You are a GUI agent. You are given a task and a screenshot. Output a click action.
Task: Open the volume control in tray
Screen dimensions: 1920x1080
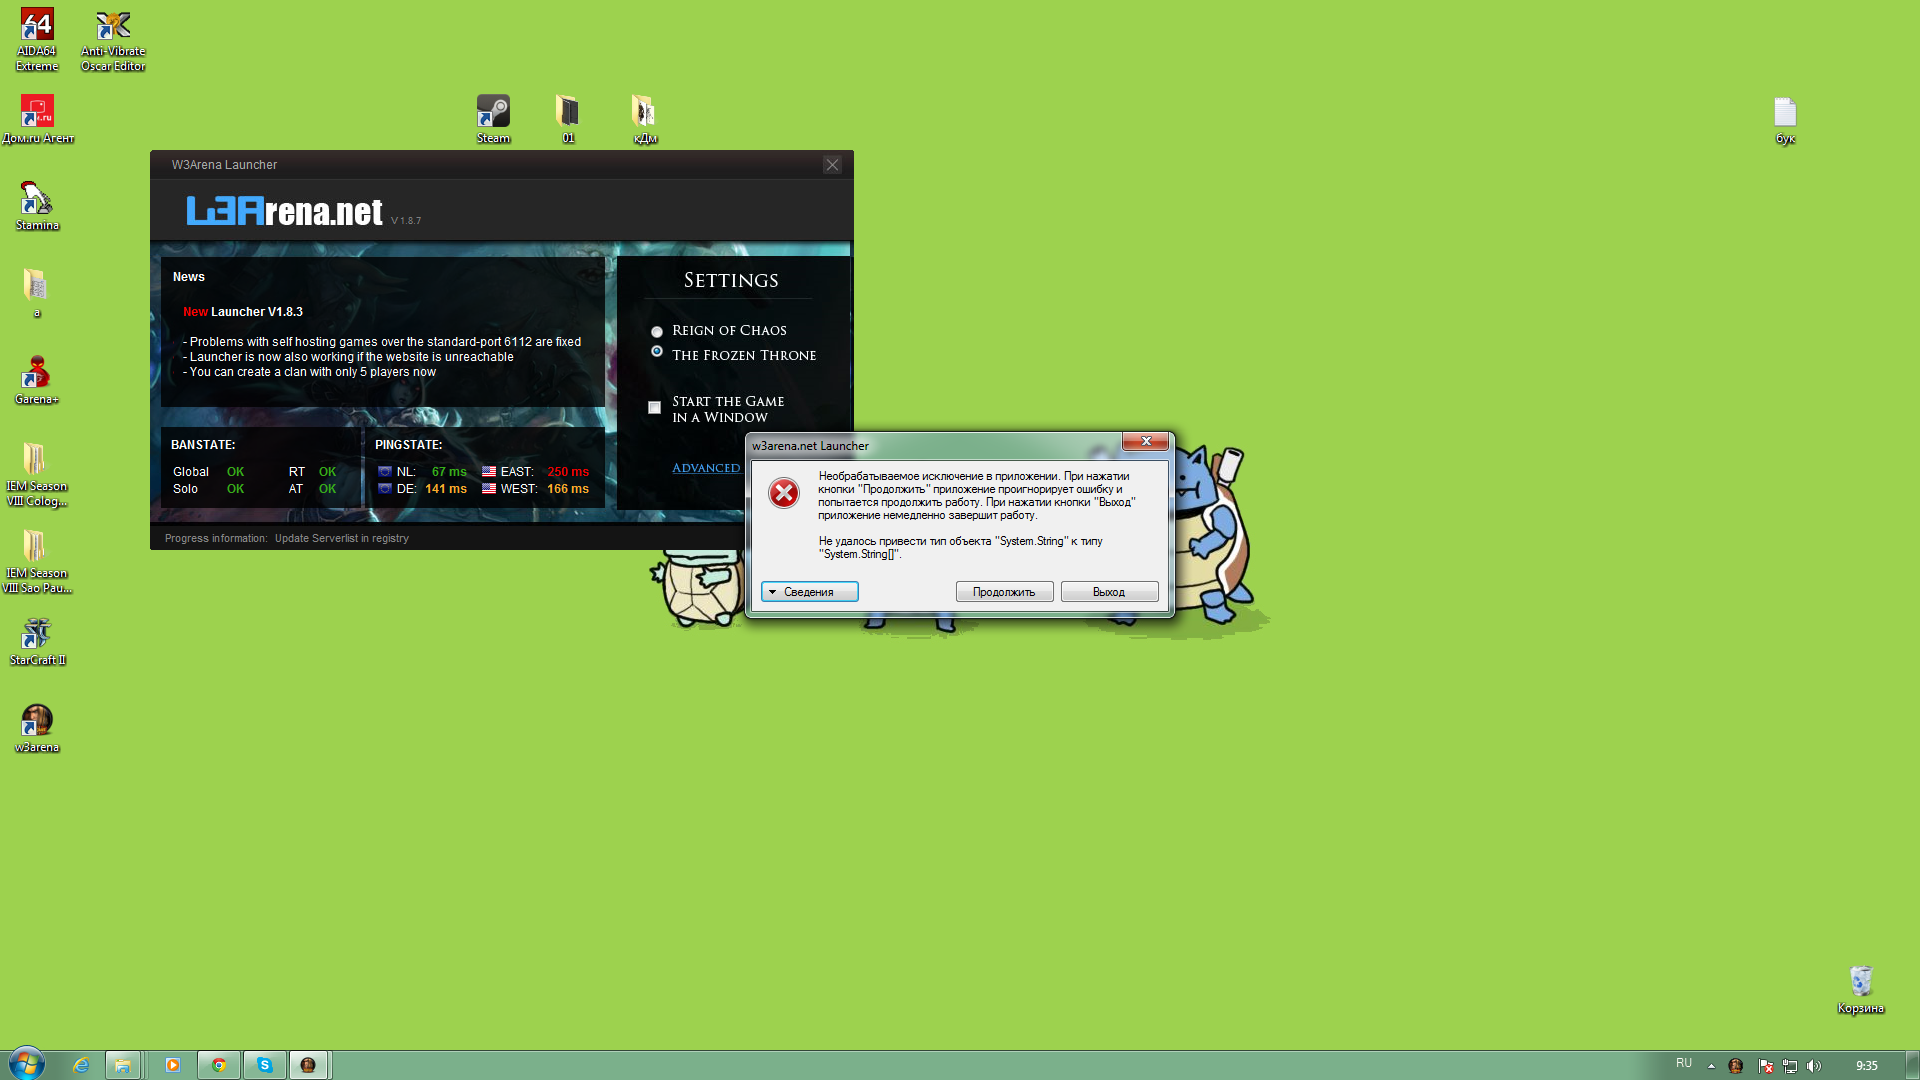click(x=1814, y=1066)
